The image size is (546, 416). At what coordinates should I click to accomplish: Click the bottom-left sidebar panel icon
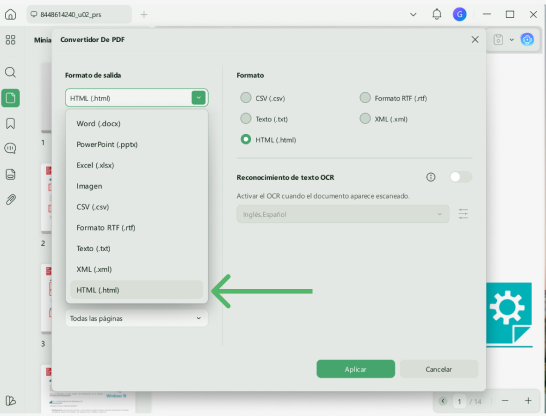tap(10, 401)
